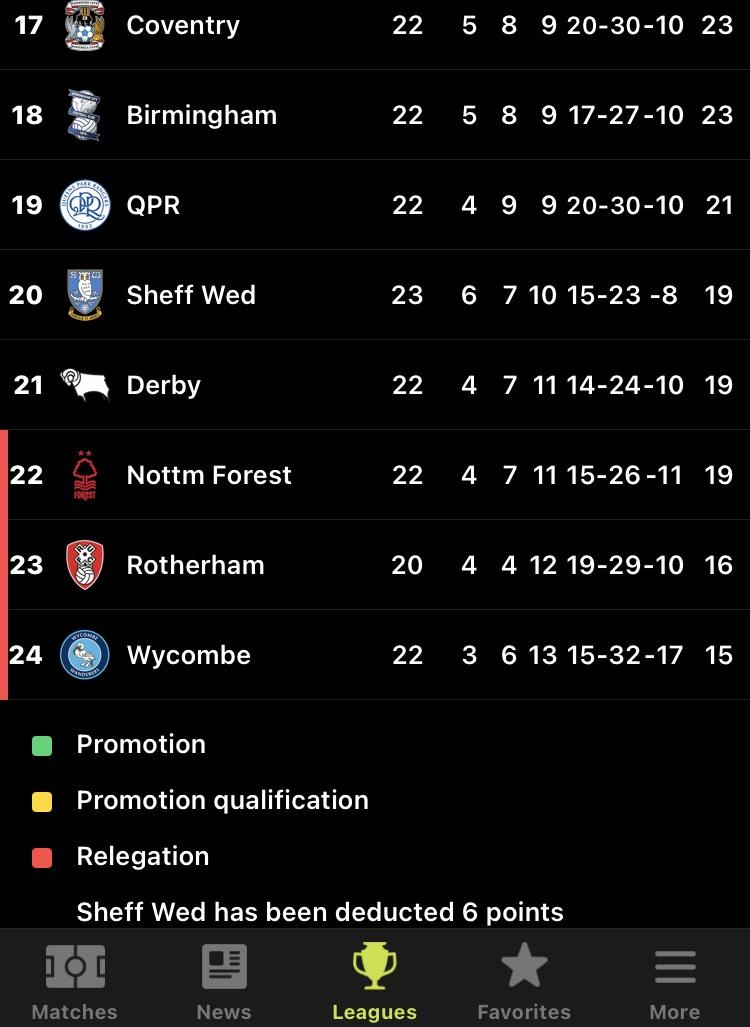Select the Rotherham team name
The height and width of the screenshot is (1027, 750).
(x=195, y=565)
